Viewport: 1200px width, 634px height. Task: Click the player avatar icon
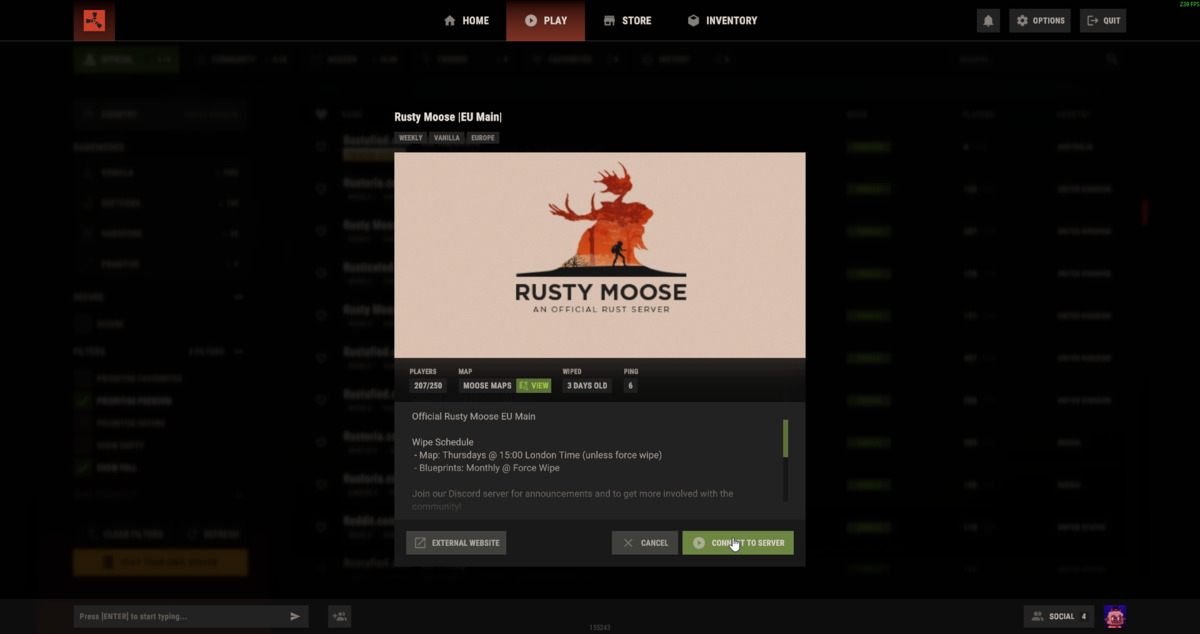tap(1115, 616)
